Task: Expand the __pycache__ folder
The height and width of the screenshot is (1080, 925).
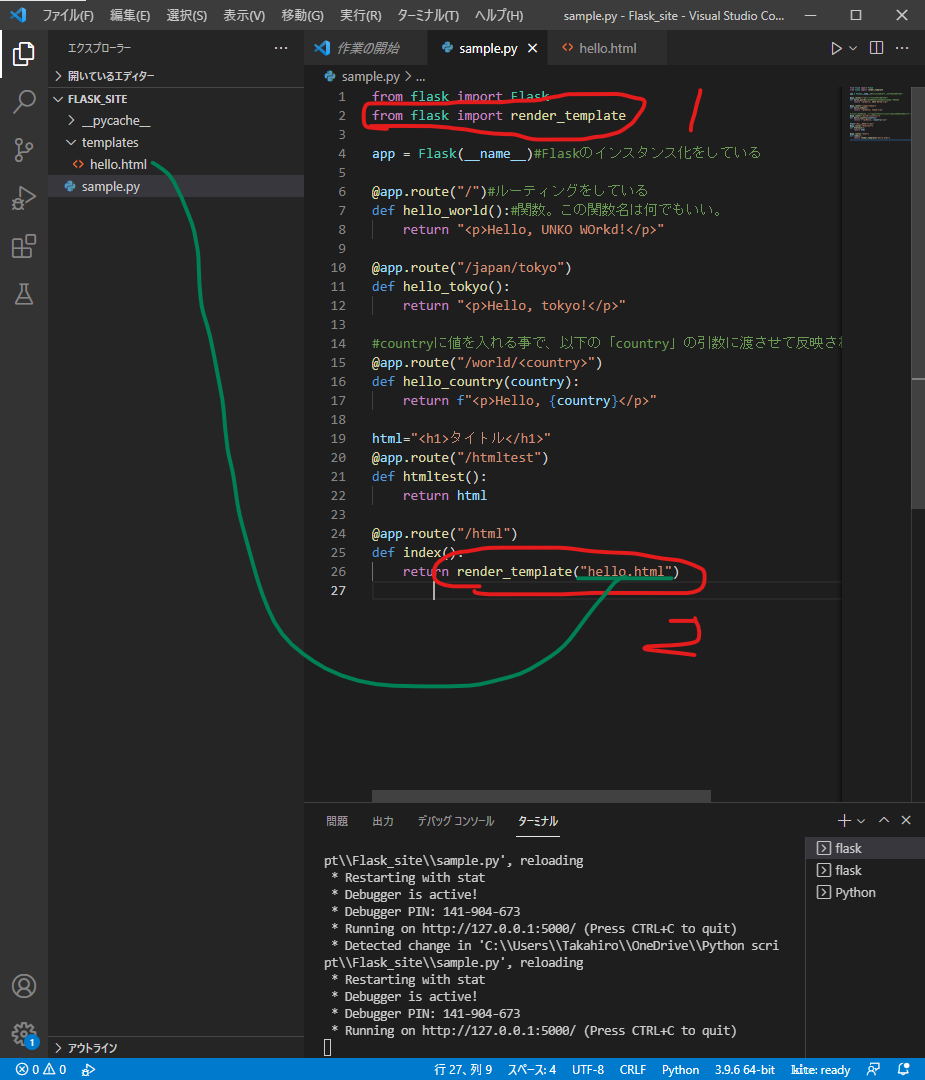Action: (115, 121)
